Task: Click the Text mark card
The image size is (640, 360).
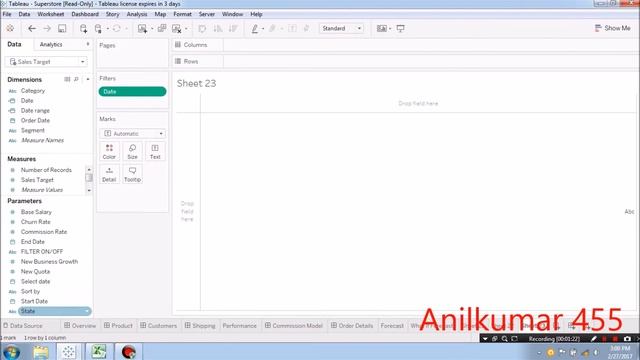Action: (155, 151)
